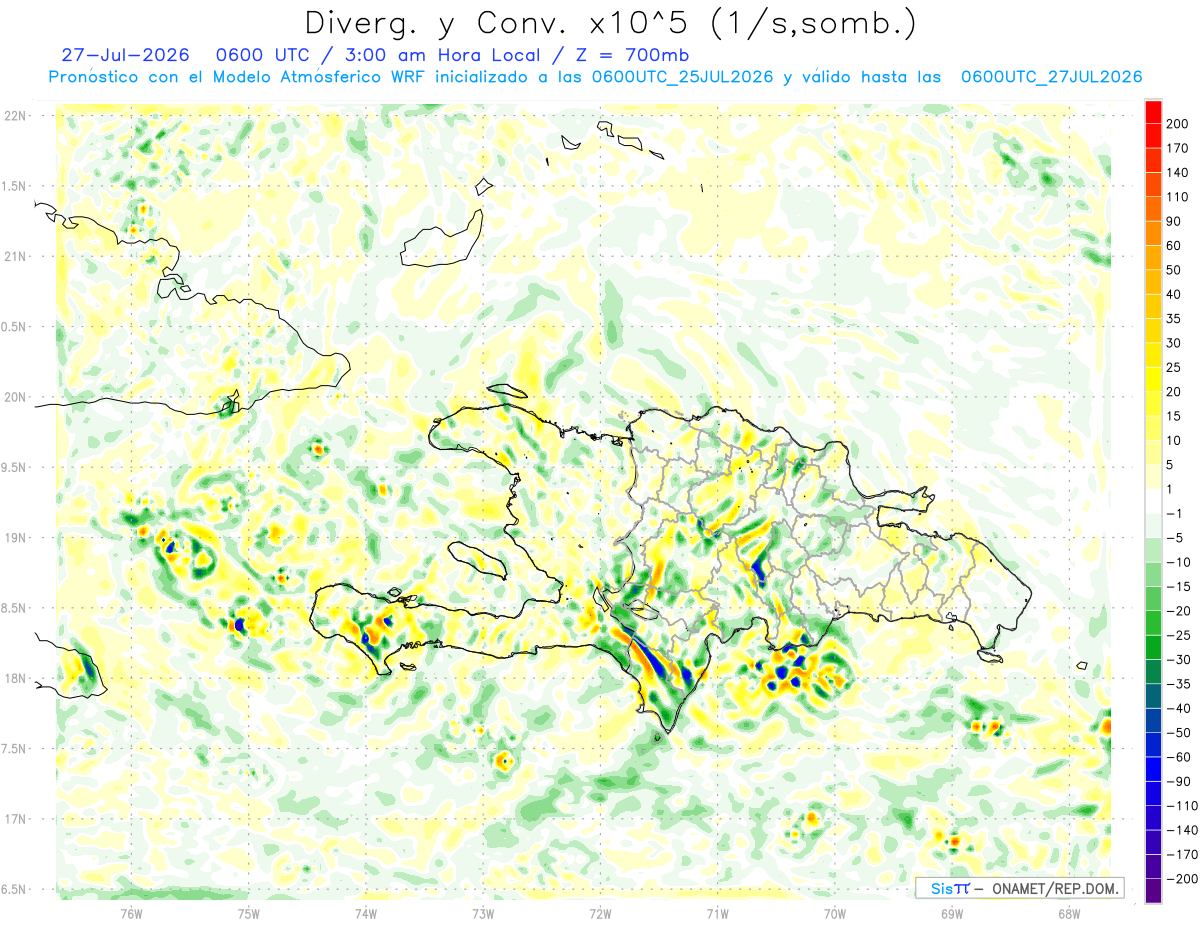Viewport: 1200px width, 927px height.
Task: Click the colorbar value '-200'
Action: 1182,879
